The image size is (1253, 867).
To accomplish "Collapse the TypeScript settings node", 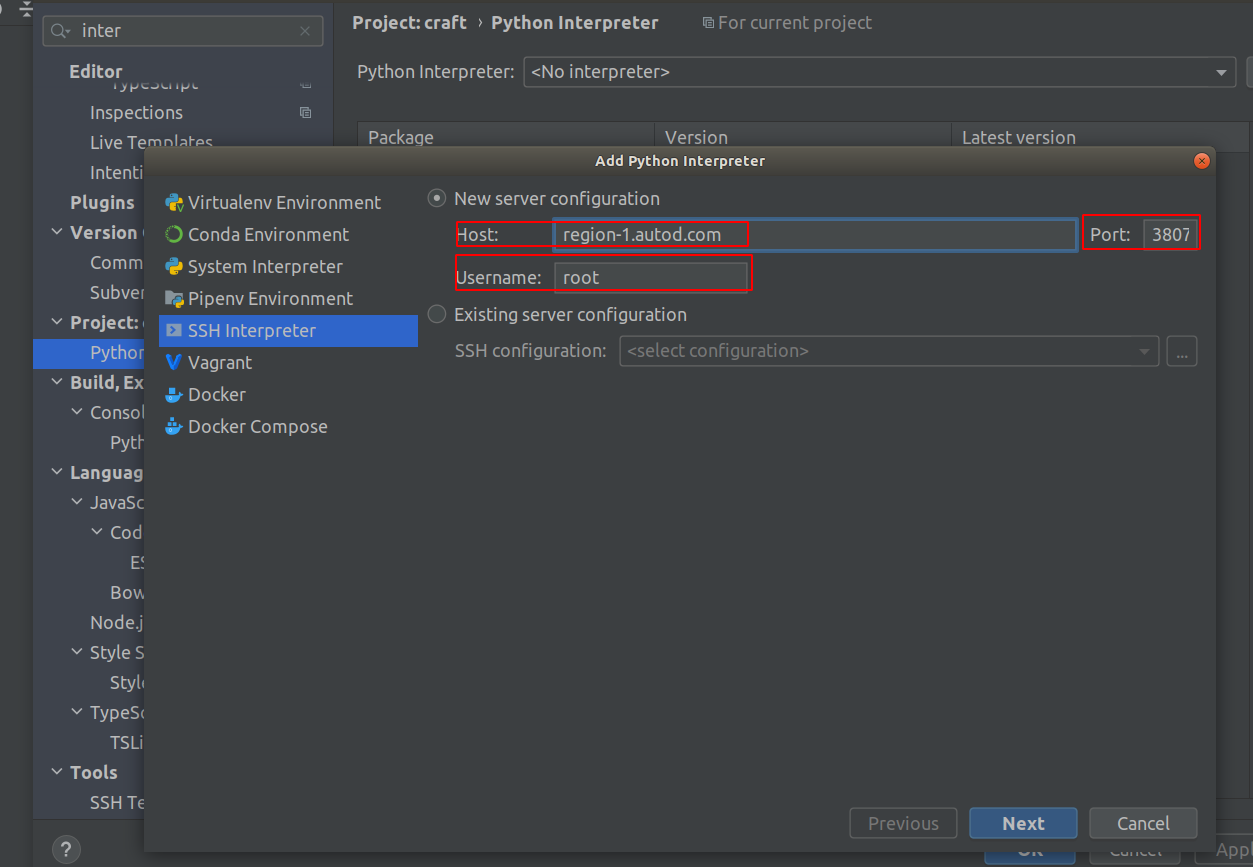I will 77,712.
